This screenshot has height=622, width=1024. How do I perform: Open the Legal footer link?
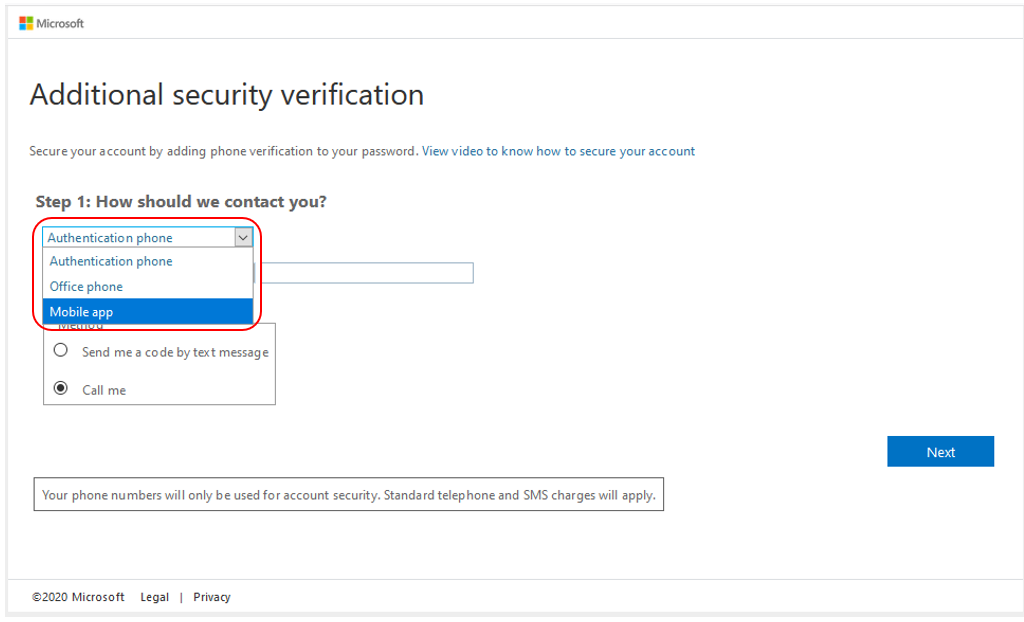click(155, 597)
